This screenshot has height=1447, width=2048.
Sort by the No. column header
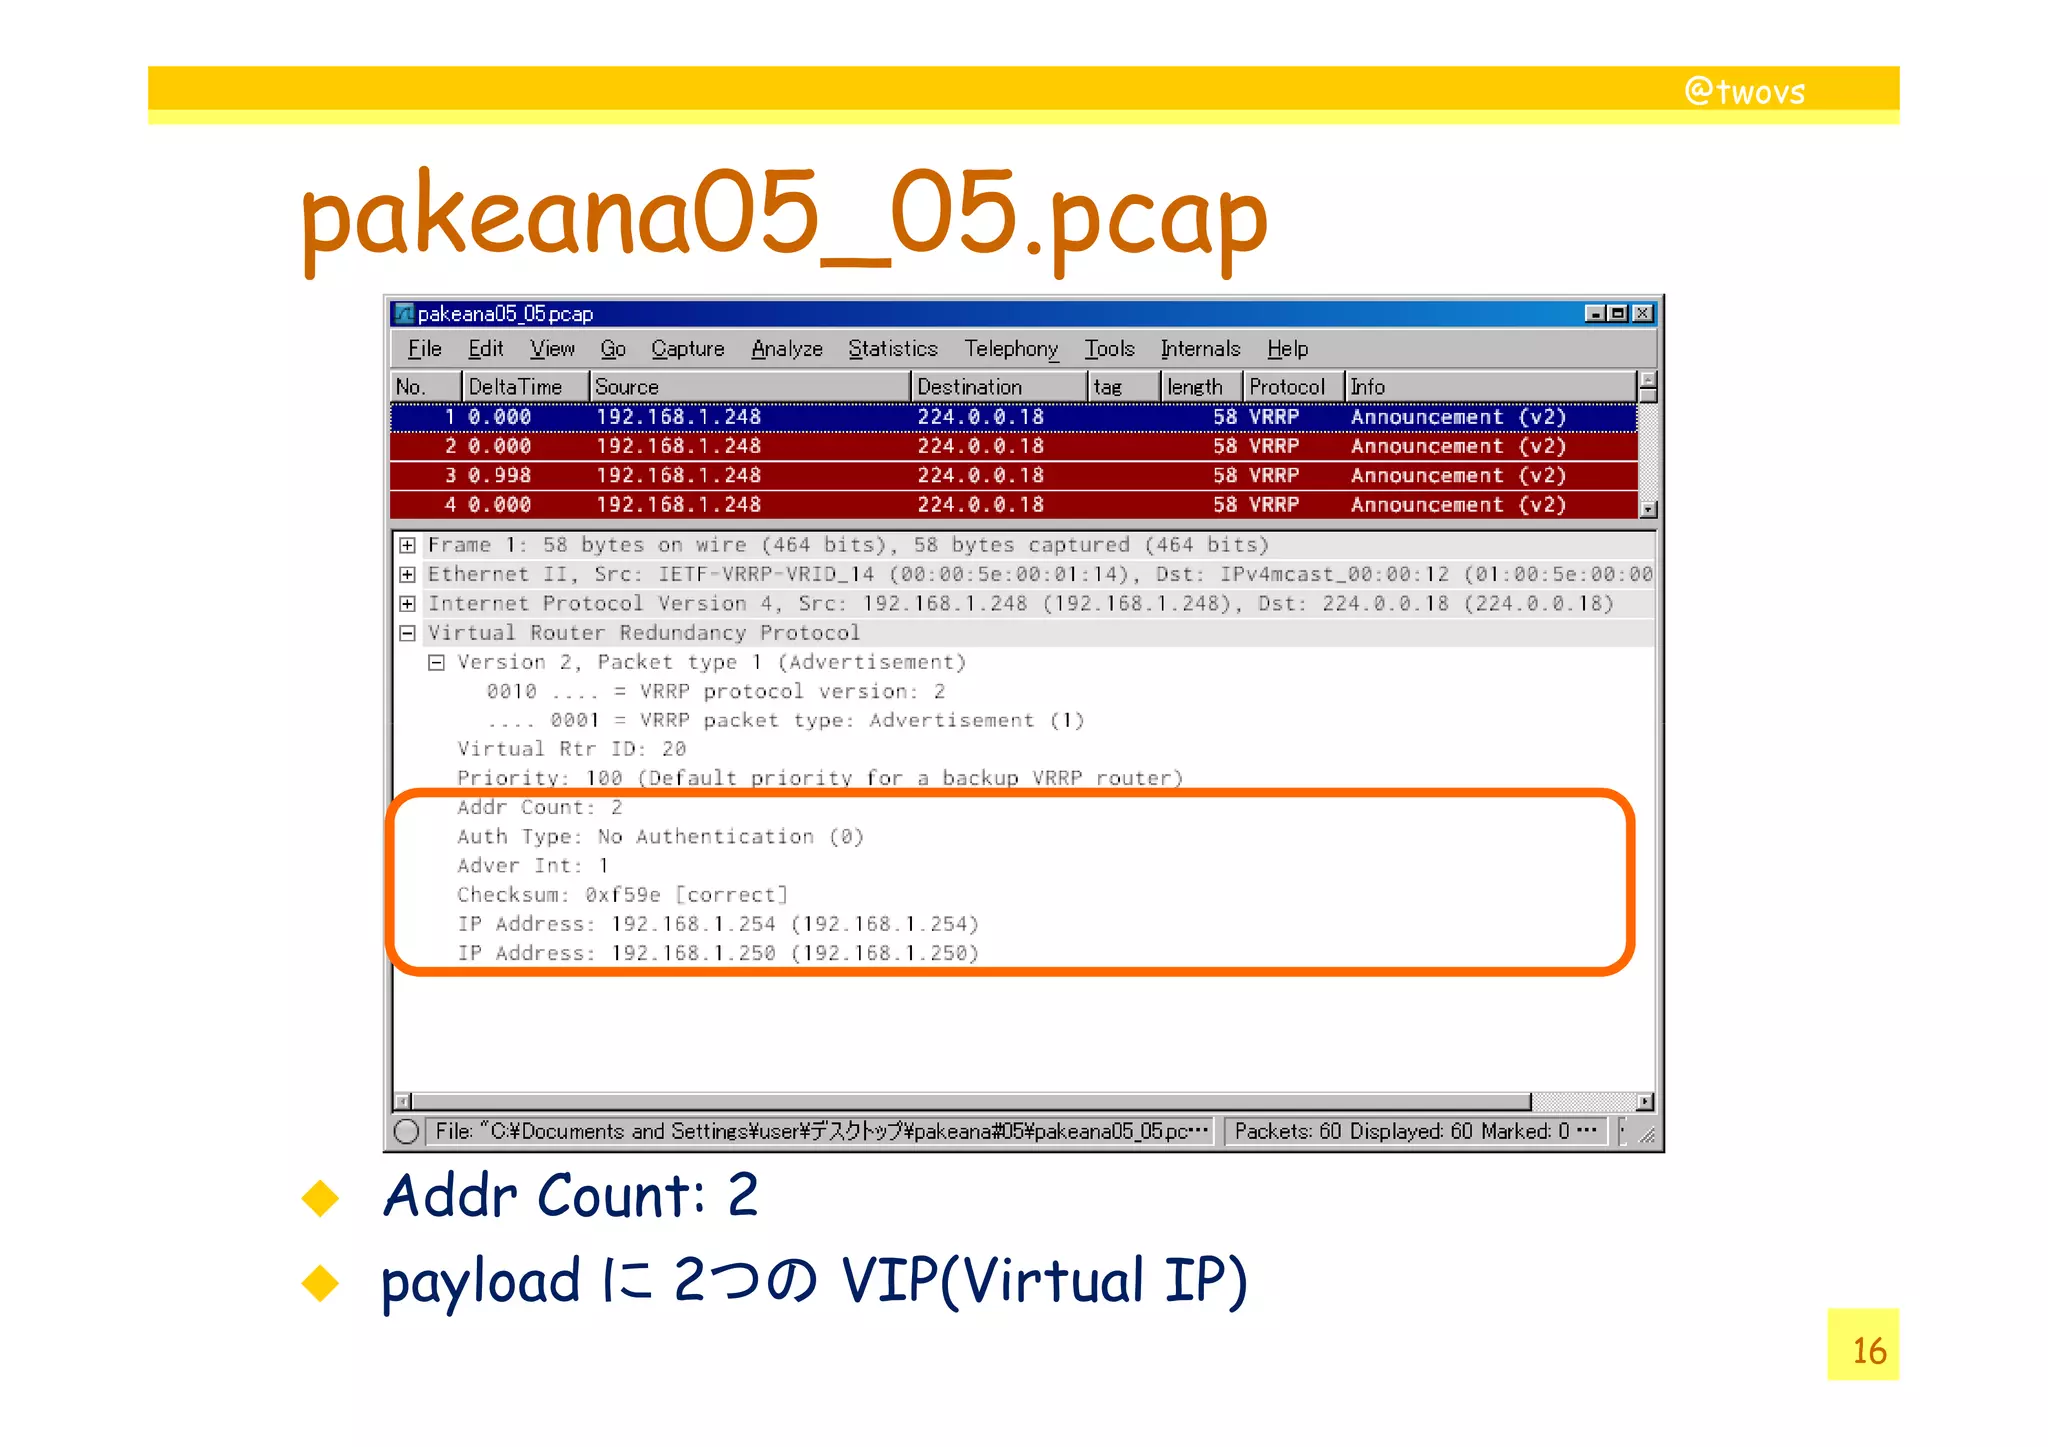pyautogui.click(x=426, y=386)
